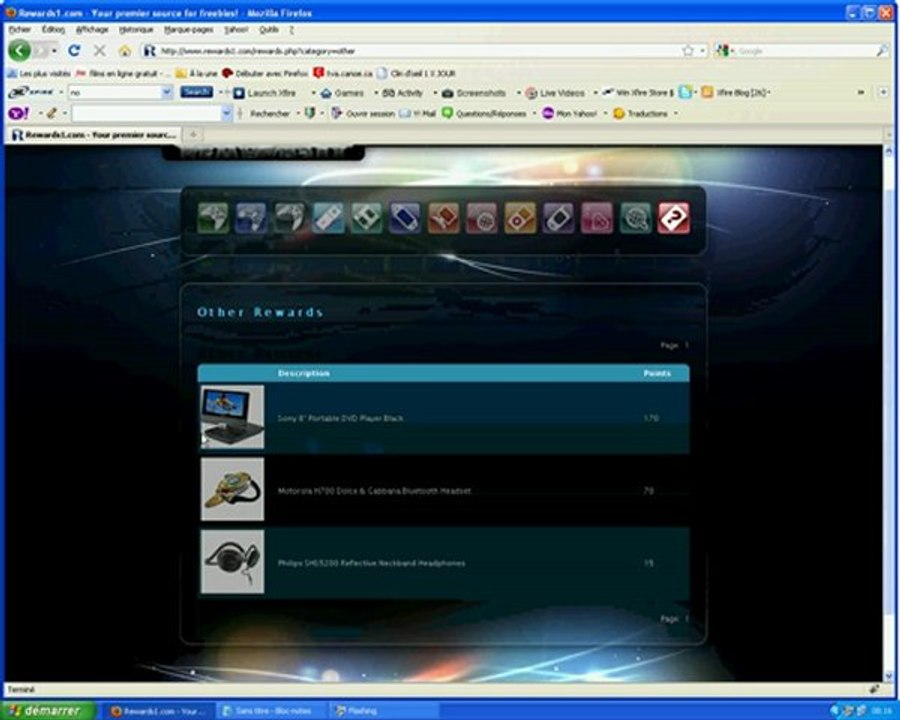This screenshot has height=720, width=900.
Task: Expand the Traductions dropdown arrow
Action: [676, 114]
